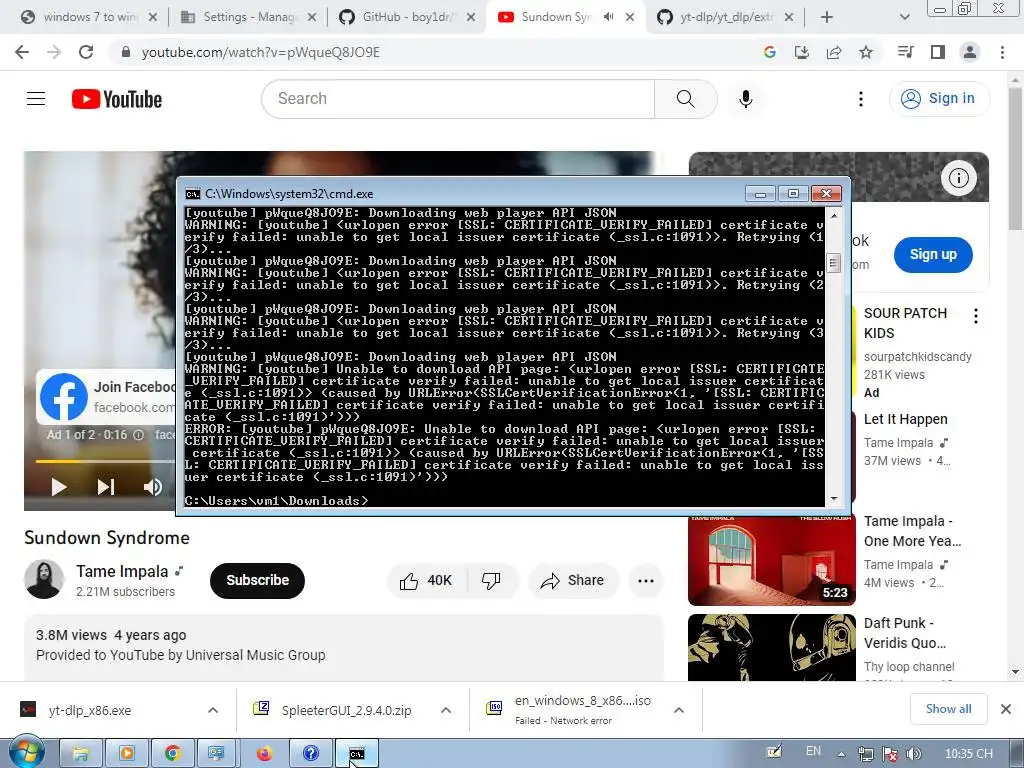The height and width of the screenshot is (768, 1024).
Task: Open Tame Impala channel avatar
Action: [44, 579]
